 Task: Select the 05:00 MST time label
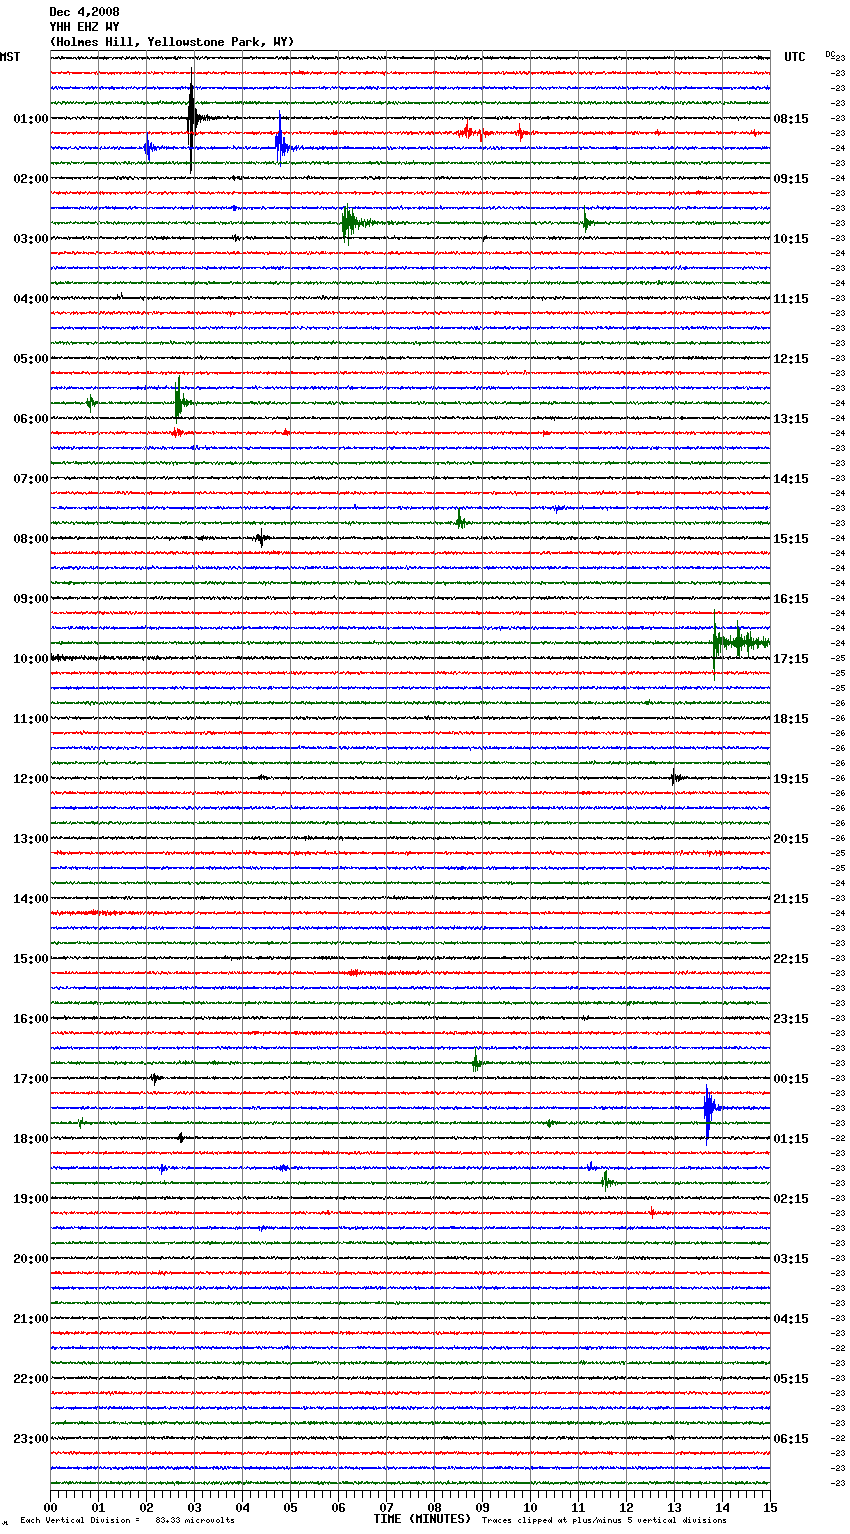[x=31, y=359]
